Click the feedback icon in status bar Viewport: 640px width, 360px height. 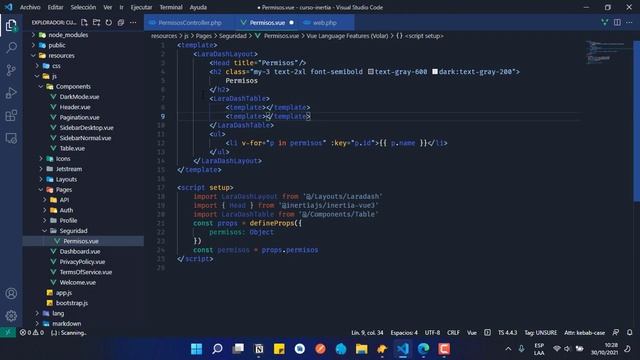click(616, 333)
